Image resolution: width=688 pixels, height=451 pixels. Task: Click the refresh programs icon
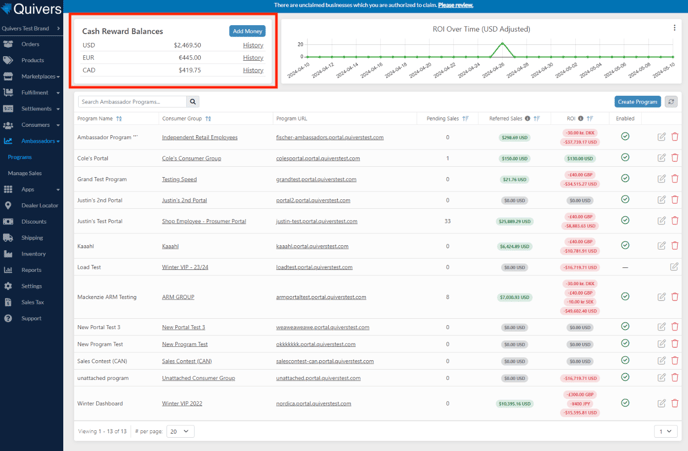(671, 102)
